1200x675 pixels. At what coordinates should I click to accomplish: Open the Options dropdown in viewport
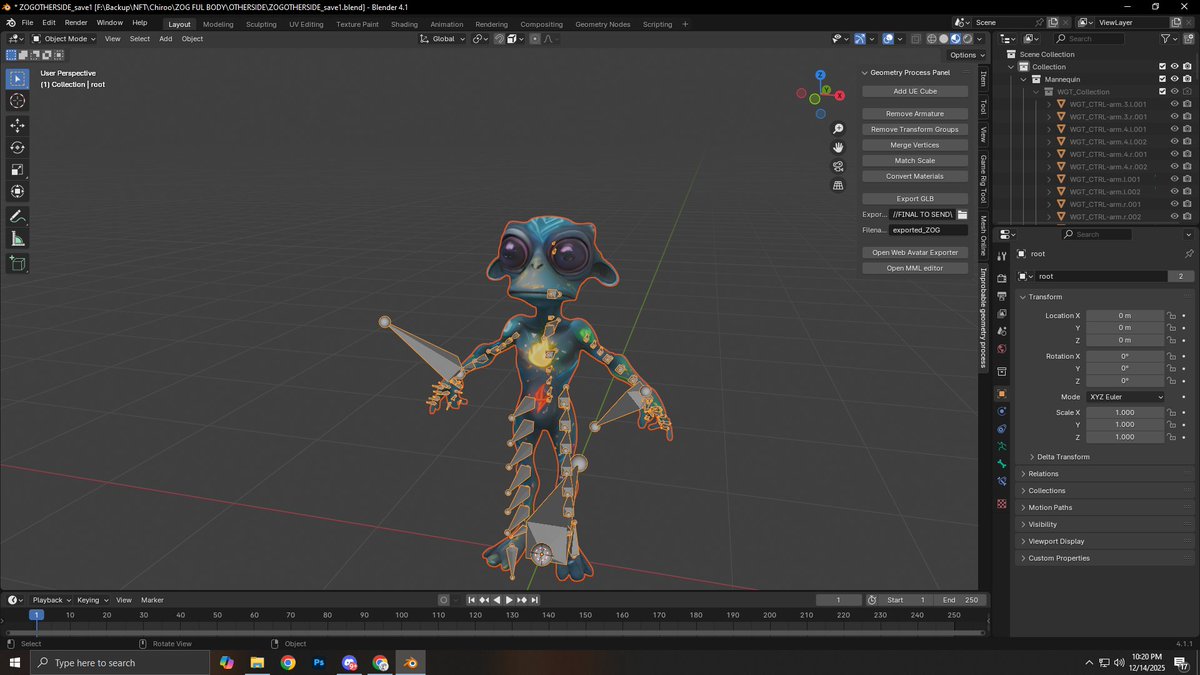(966, 55)
